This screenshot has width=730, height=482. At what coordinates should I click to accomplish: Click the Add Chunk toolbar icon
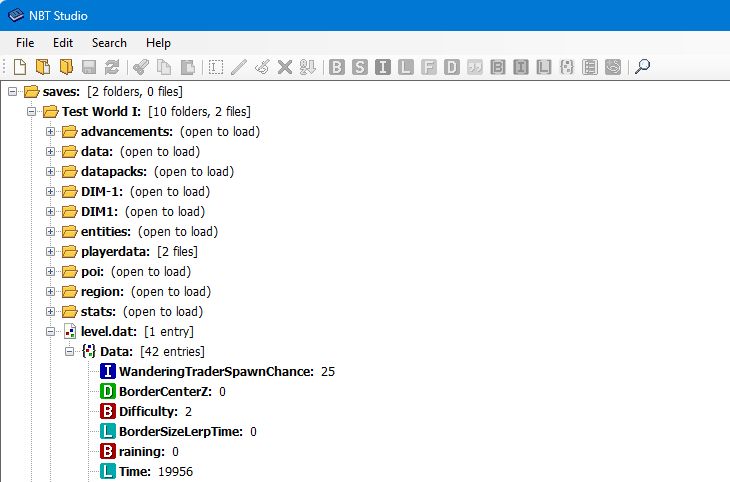pos(613,67)
